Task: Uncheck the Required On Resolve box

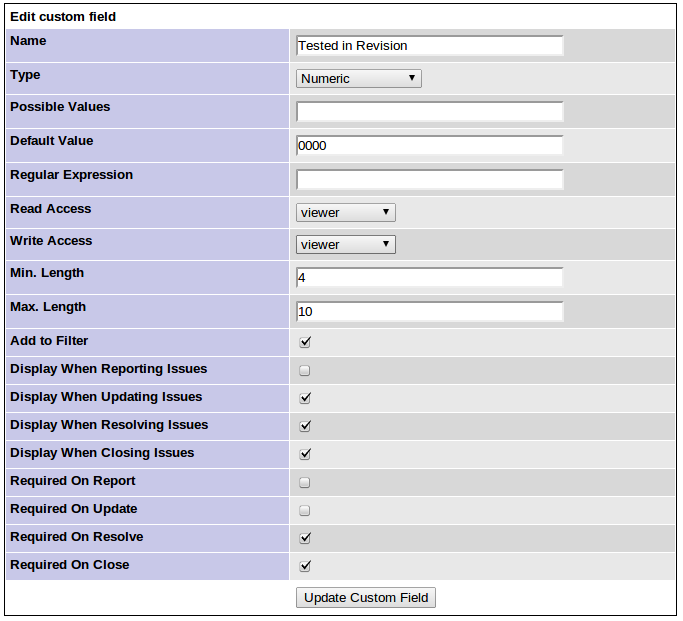Action: (305, 538)
